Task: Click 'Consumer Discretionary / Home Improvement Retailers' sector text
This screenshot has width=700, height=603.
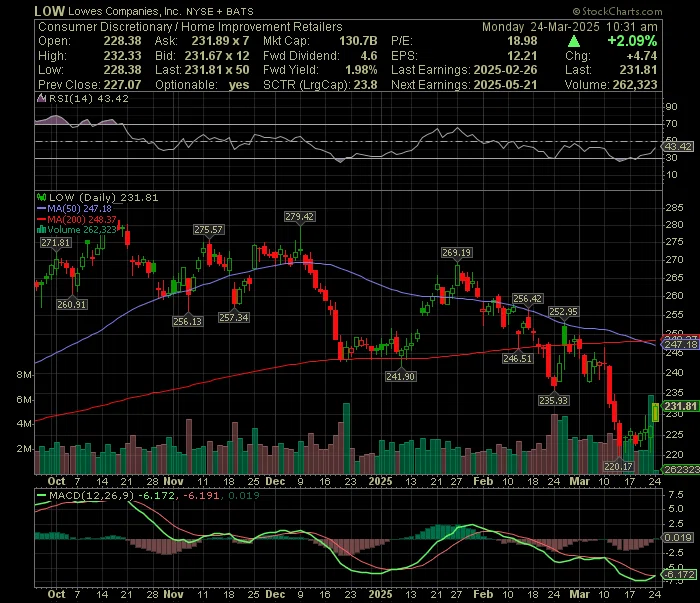Action: pos(190,27)
